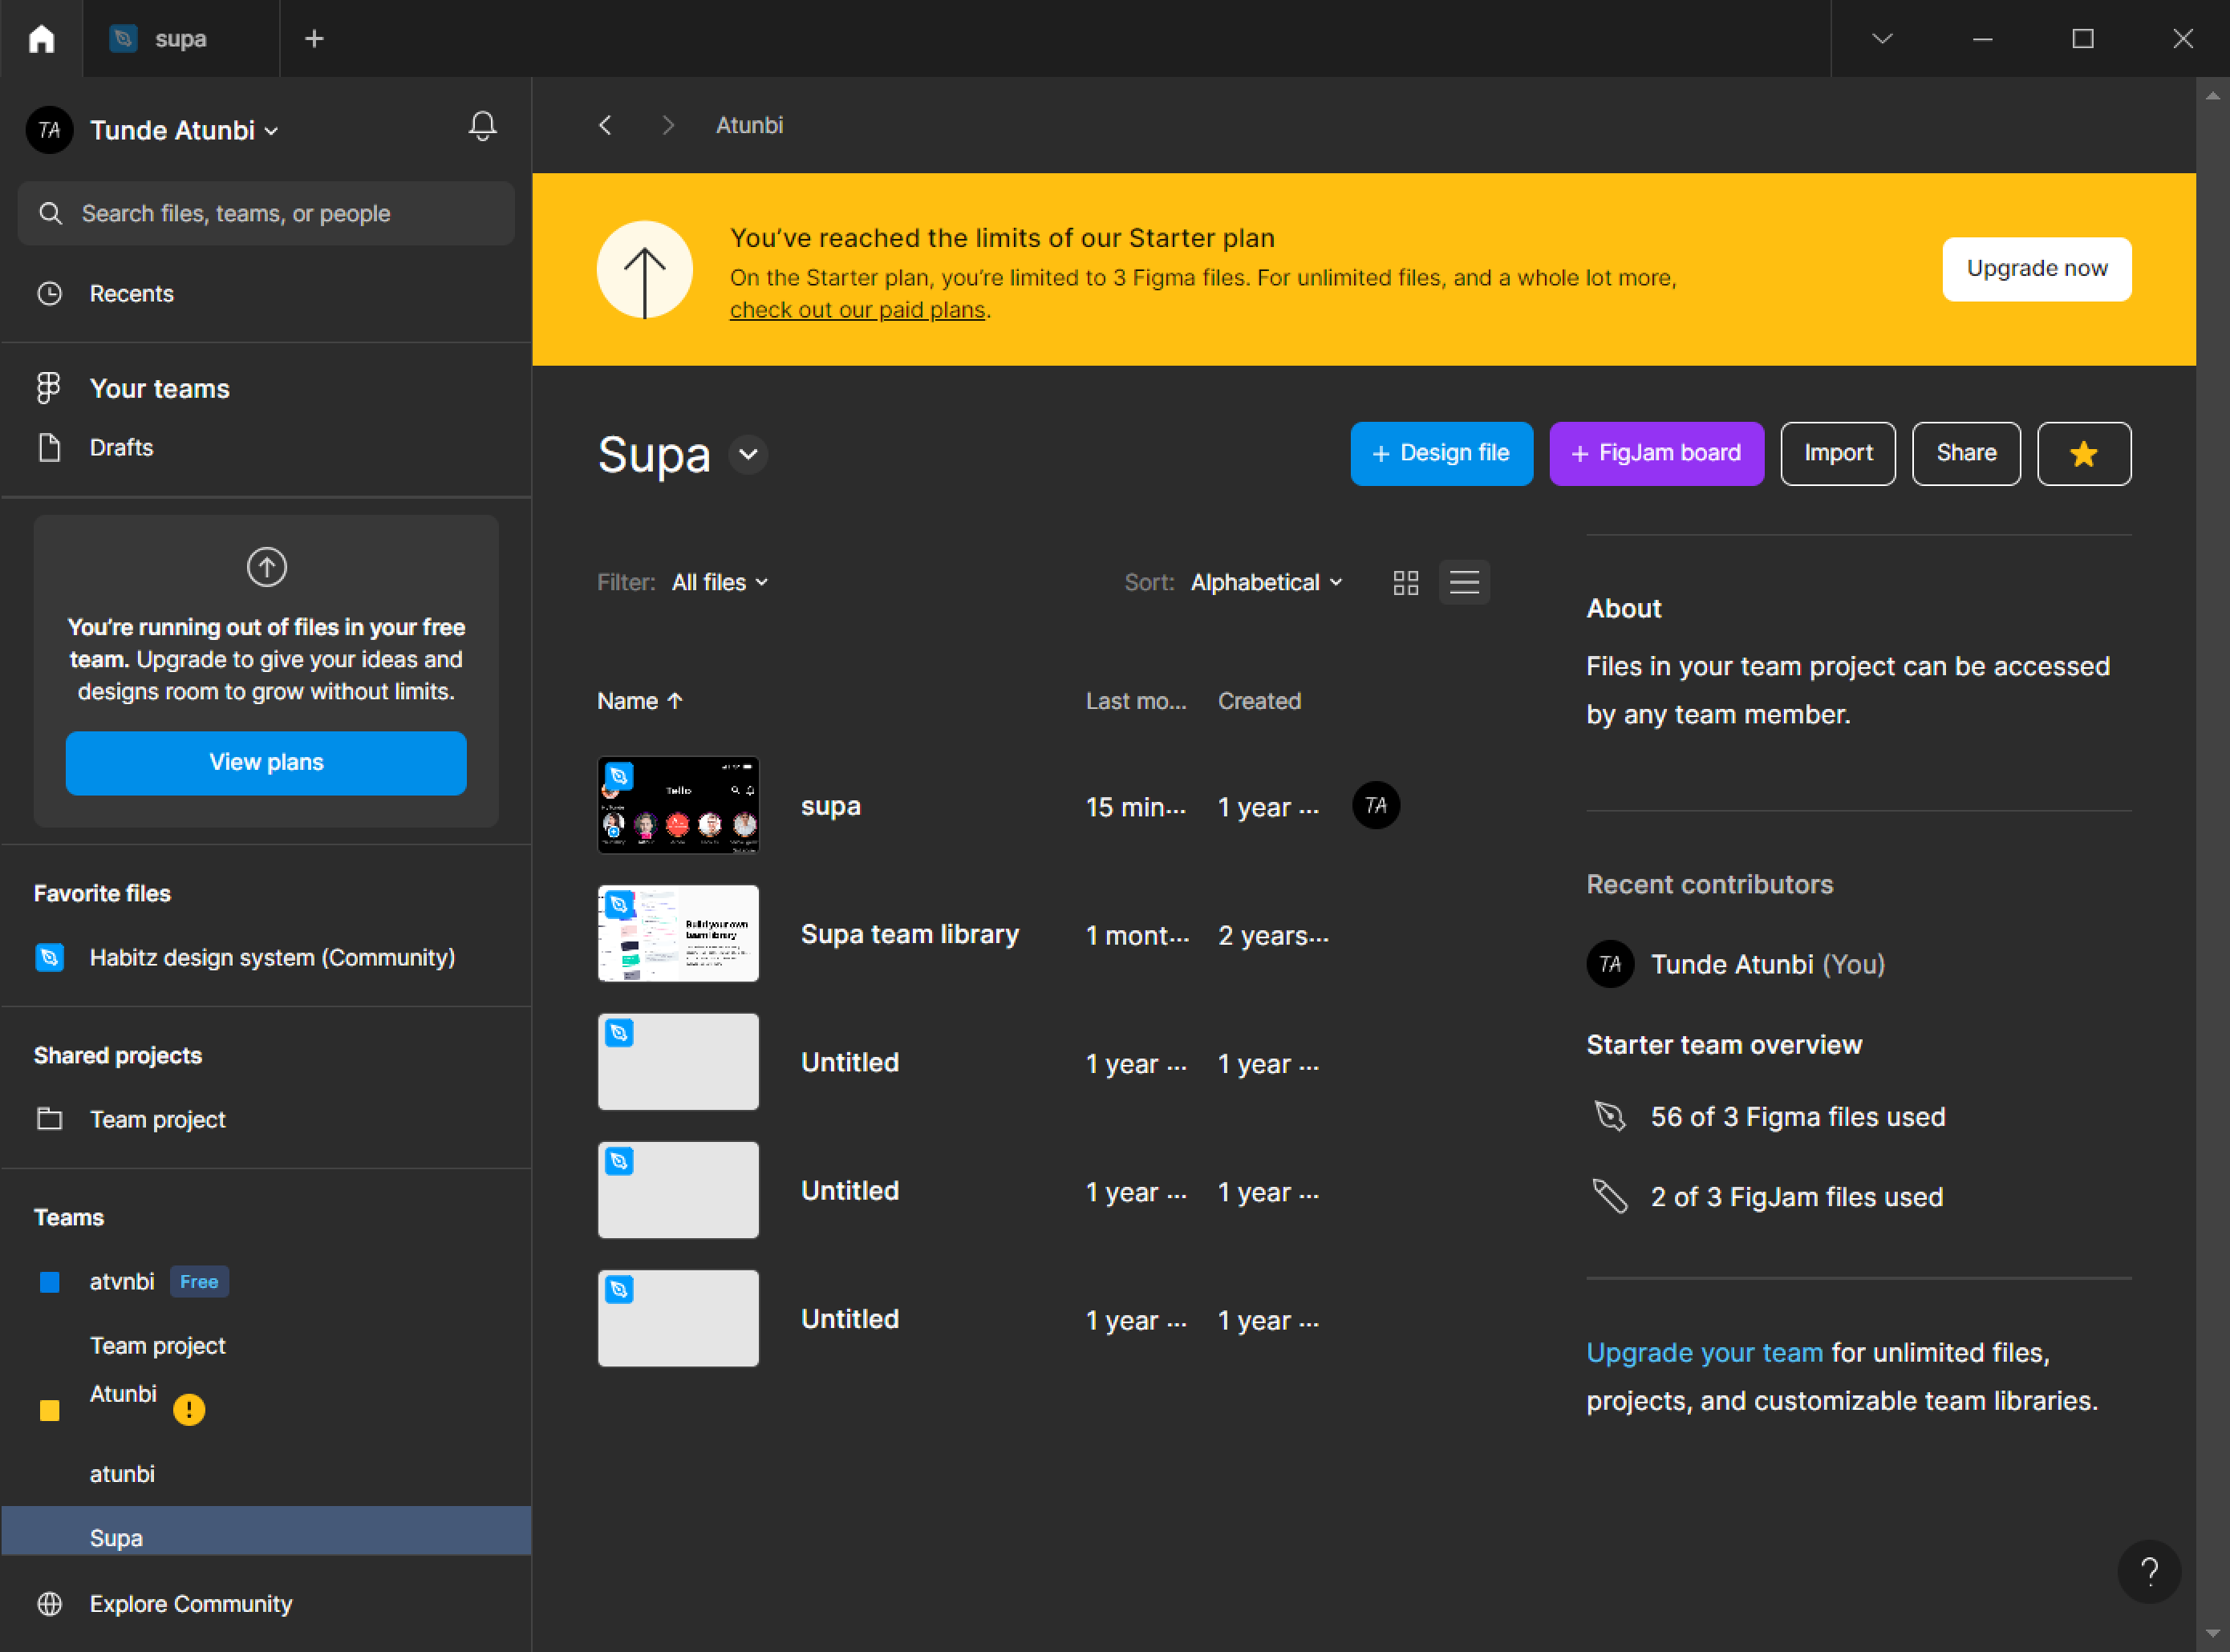Open Habitz design system (Community) favorite
This screenshot has width=2230, height=1652.
pos(272,957)
